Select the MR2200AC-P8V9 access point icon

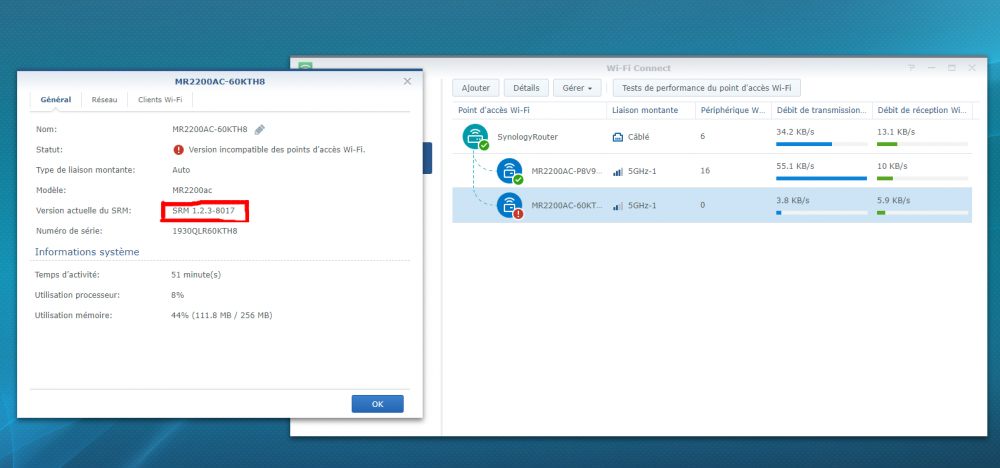pos(510,171)
